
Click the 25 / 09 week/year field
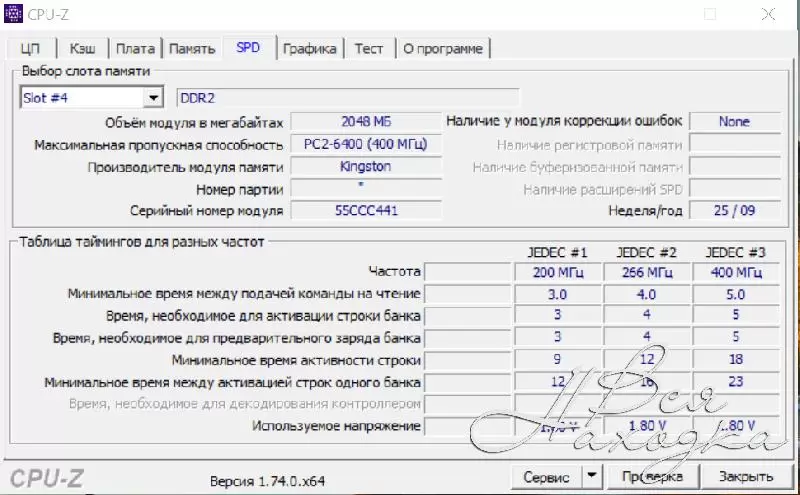734,211
